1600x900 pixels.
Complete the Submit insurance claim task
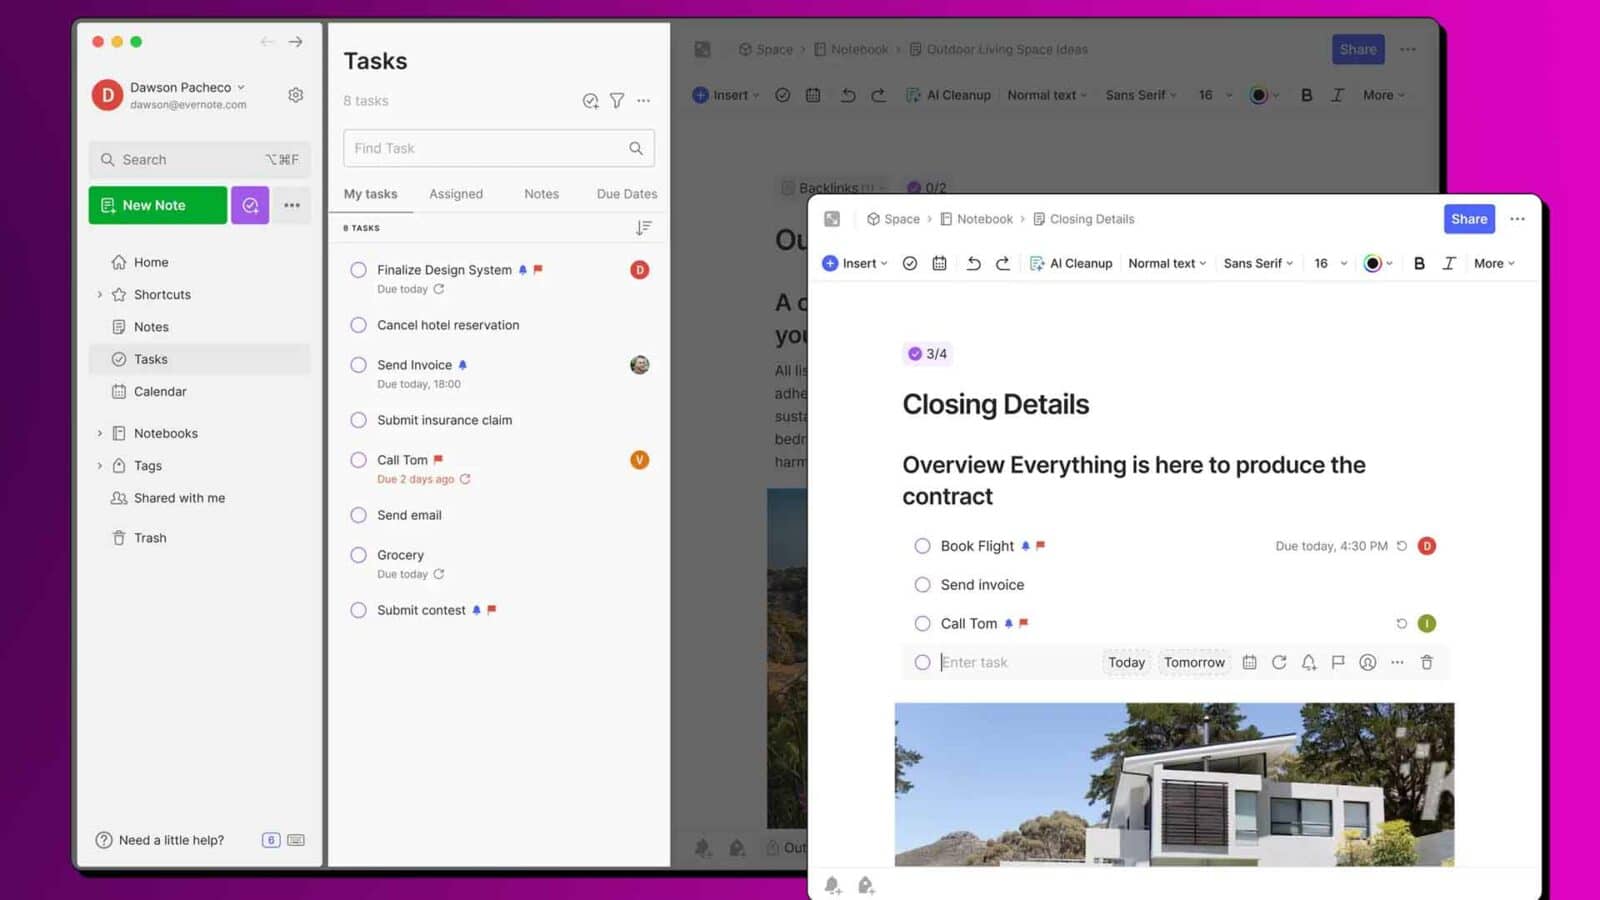pyautogui.click(x=358, y=420)
